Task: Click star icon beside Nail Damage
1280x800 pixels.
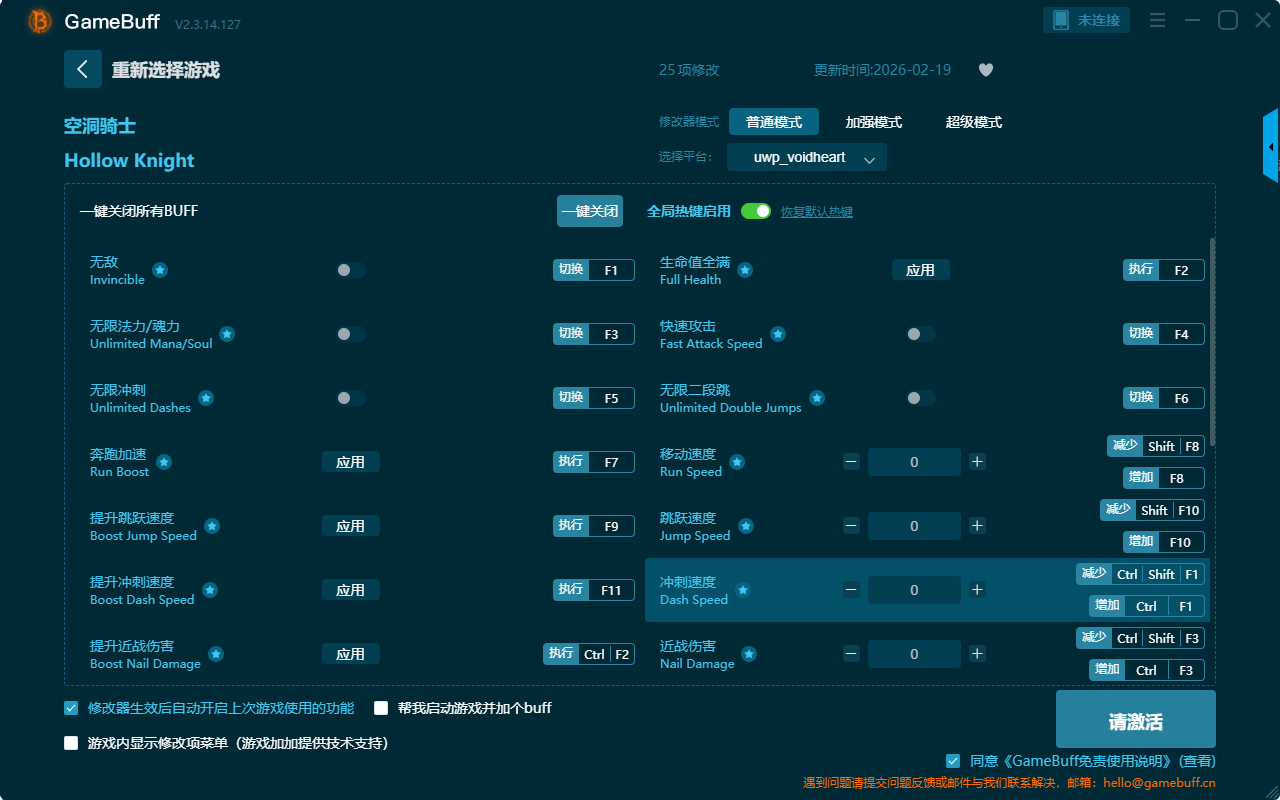Action: (749, 654)
